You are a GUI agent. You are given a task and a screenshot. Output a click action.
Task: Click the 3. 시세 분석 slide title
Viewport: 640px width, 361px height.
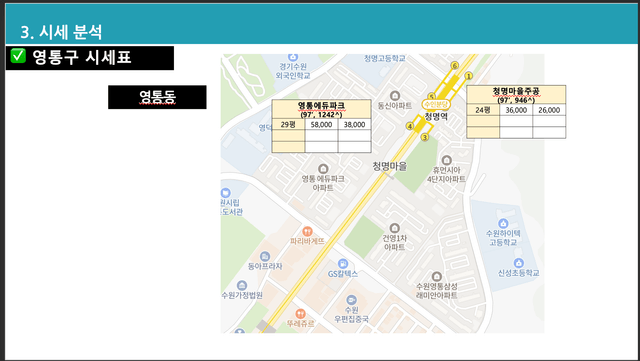(x=61, y=32)
